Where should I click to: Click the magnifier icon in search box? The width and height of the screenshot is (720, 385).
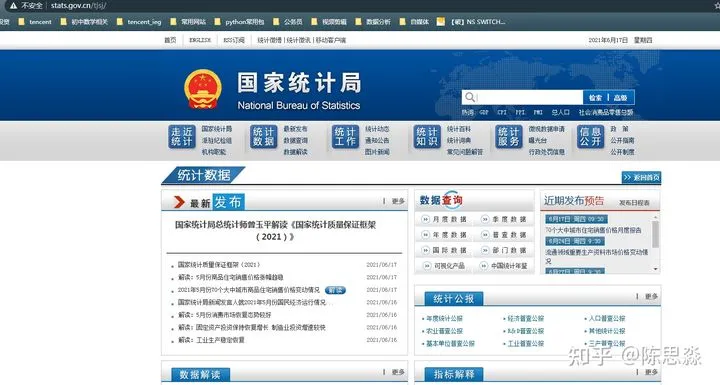pos(469,97)
